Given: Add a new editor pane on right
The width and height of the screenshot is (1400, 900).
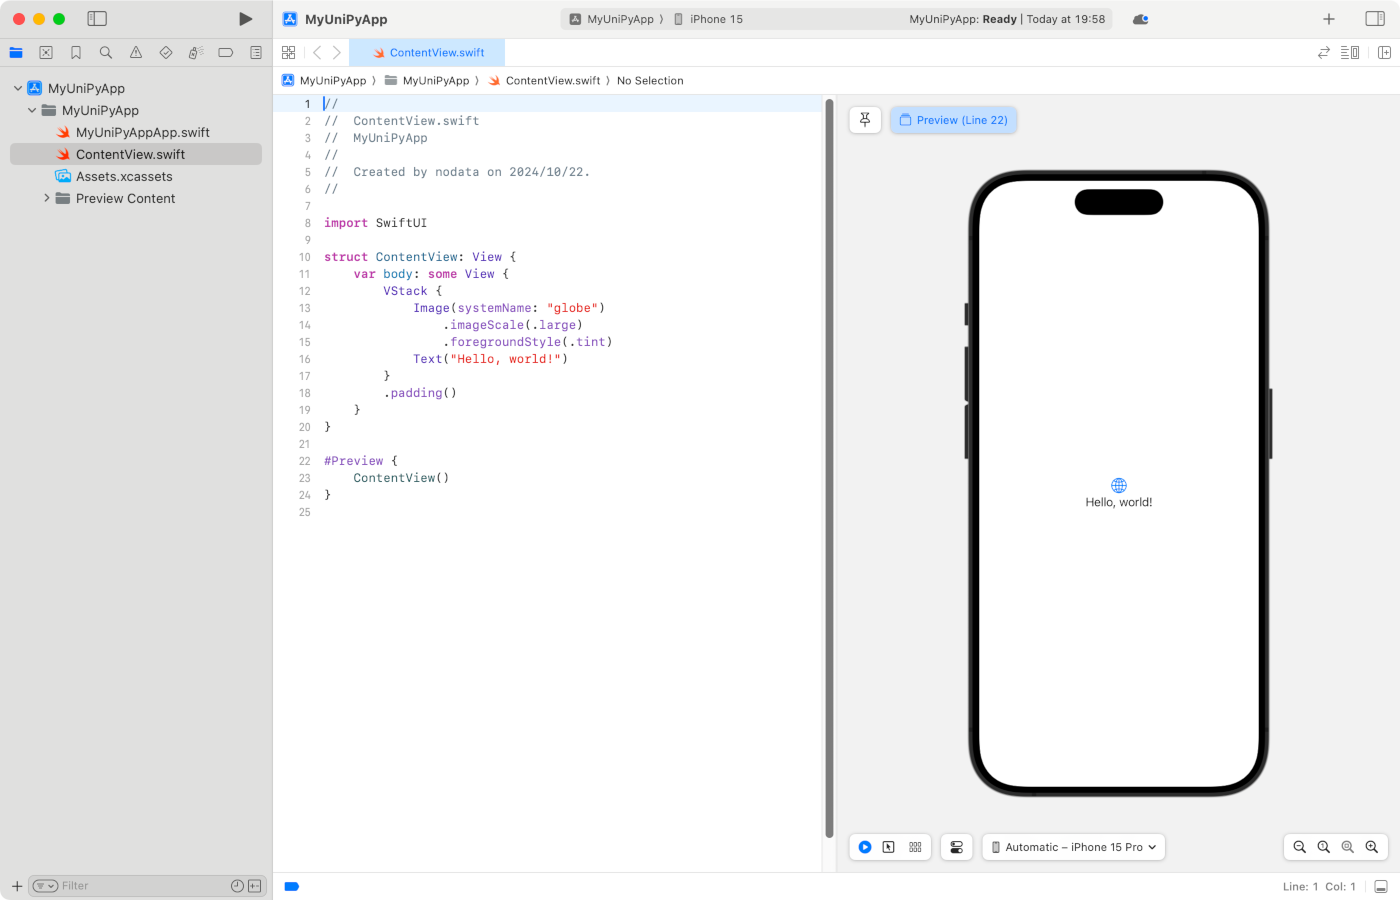Looking at the screenshot, I should click(x=1384, y=53).
